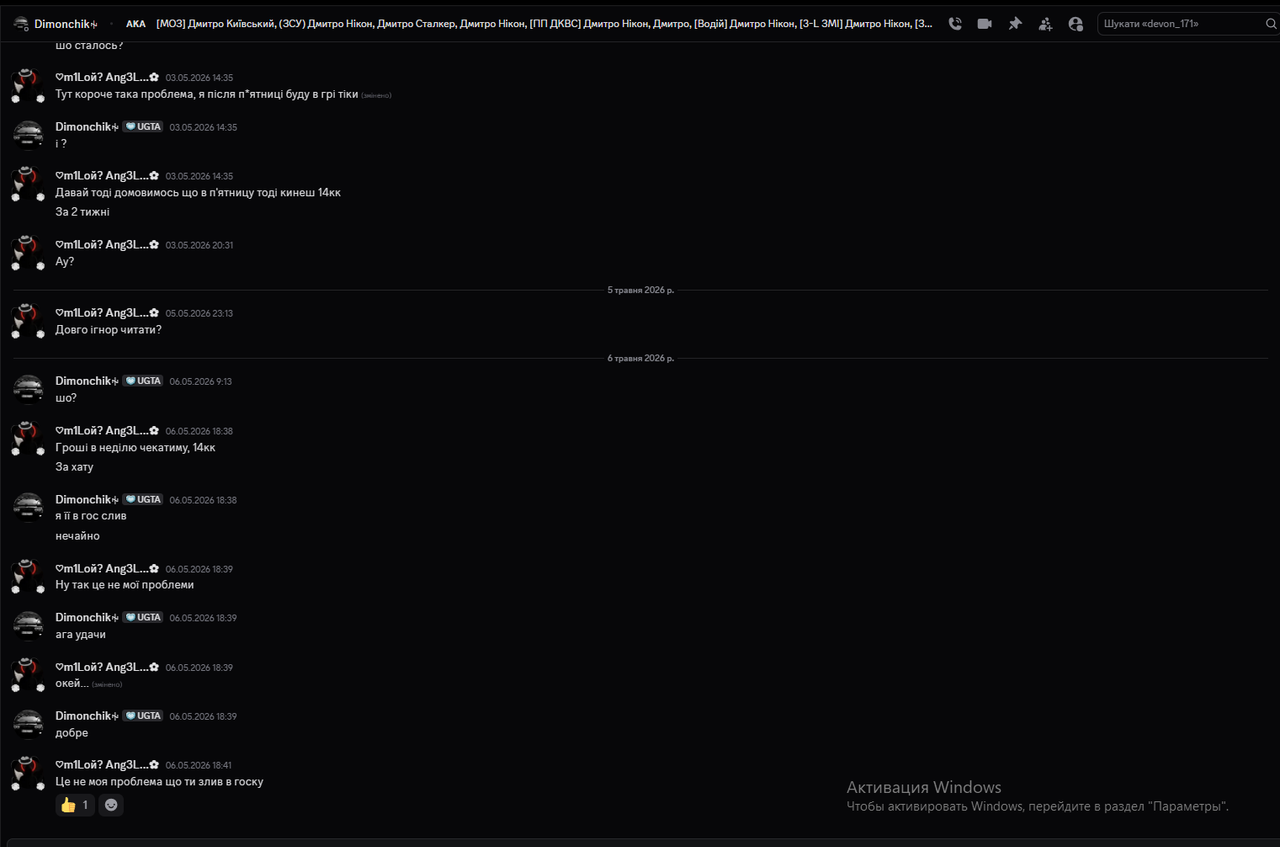Open avatar beside 'Давай тоді домовимось' message
Screen dimensions: 1280x847
point(28,184)
